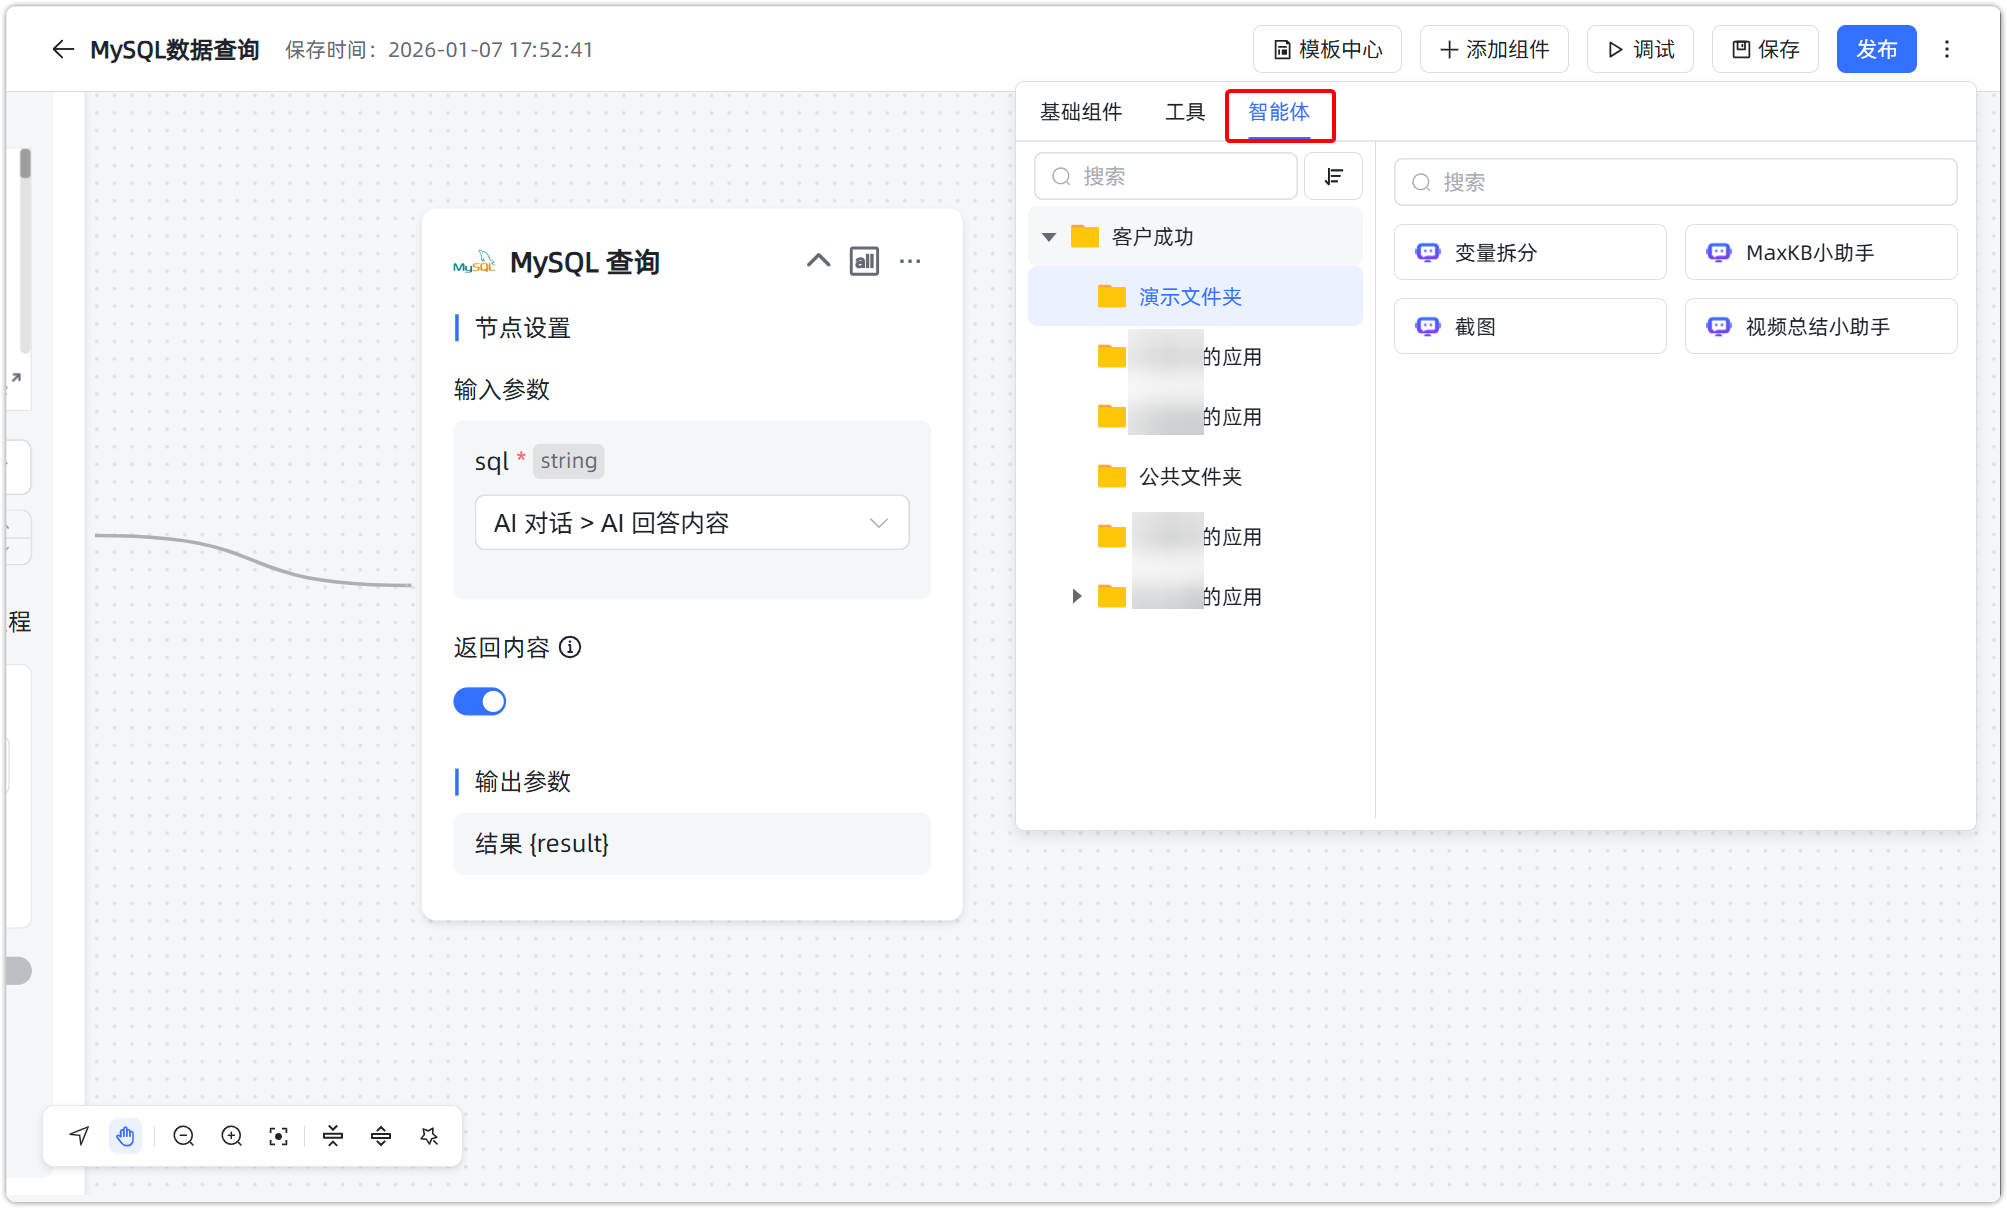Zoom out the workflow canvas
The image size is (2007, 1208).
coord(183,1135)
